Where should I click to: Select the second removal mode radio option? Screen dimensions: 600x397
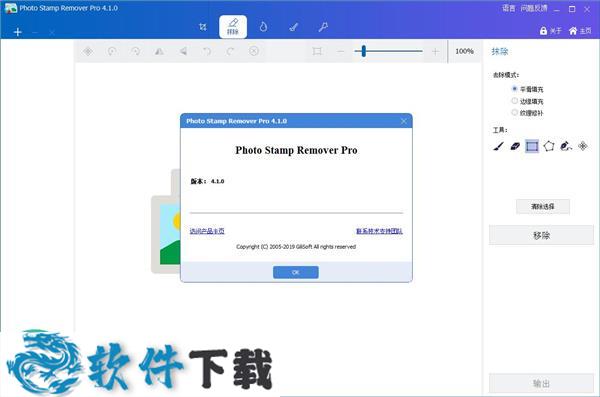tap(515, 101)
